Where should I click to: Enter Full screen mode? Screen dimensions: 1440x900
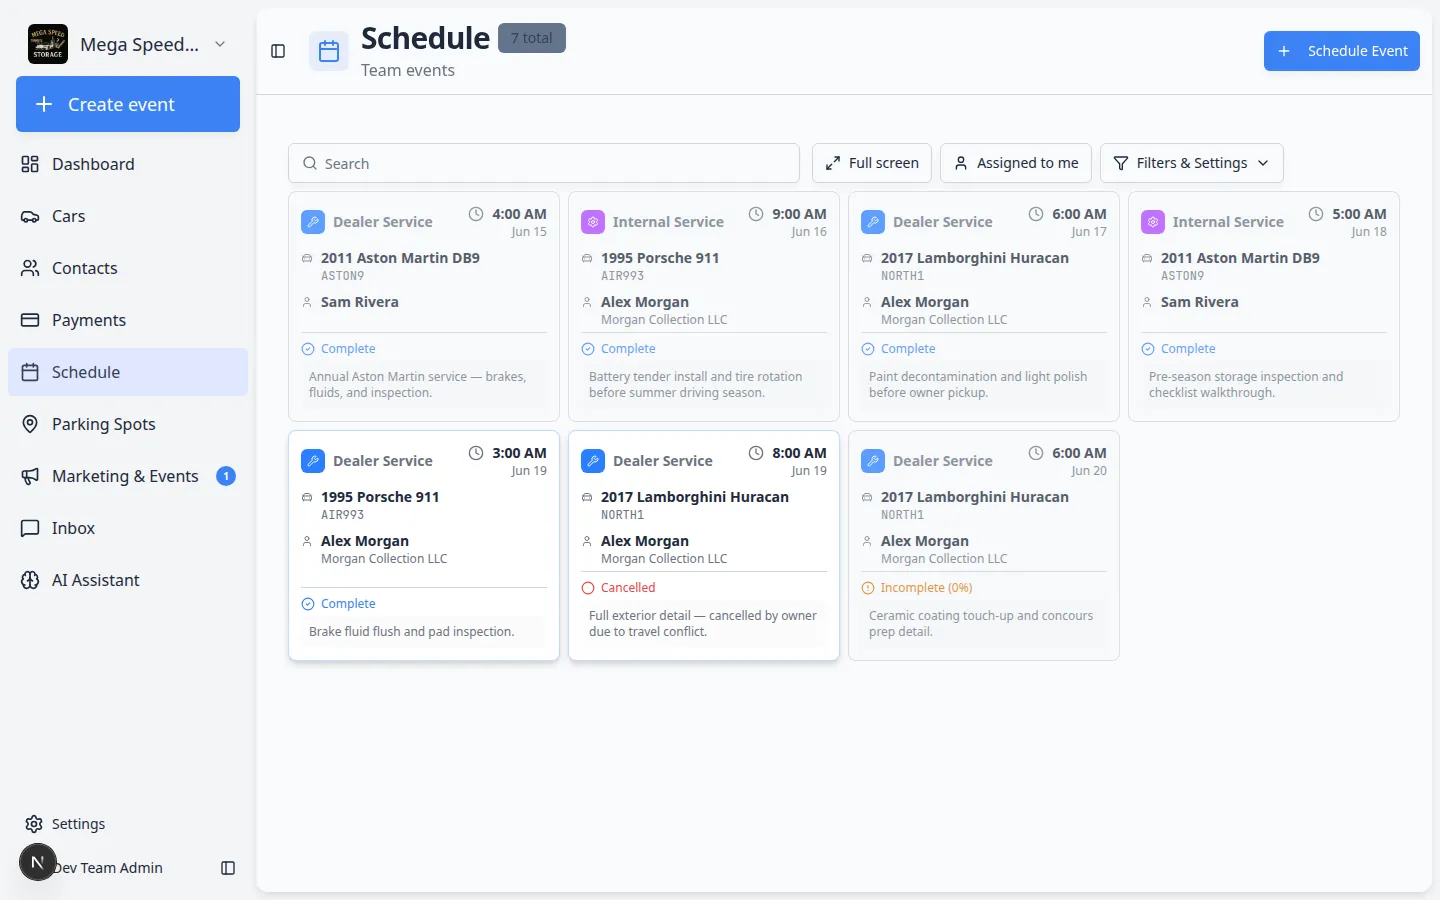(x=872, y=163)
